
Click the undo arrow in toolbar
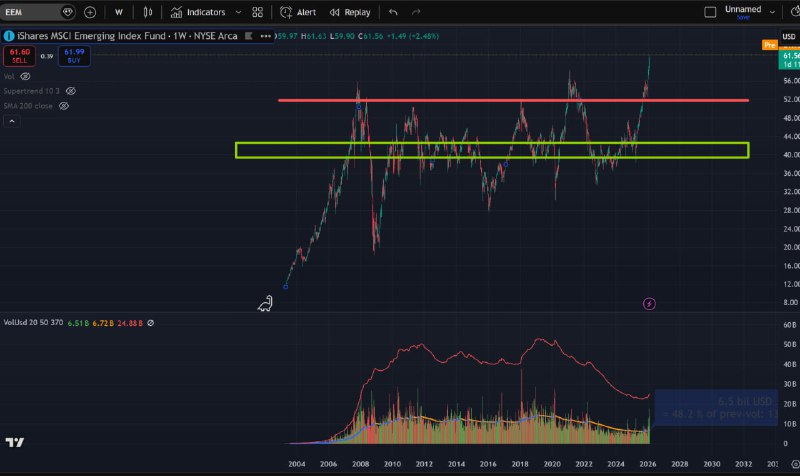[393, 12]
